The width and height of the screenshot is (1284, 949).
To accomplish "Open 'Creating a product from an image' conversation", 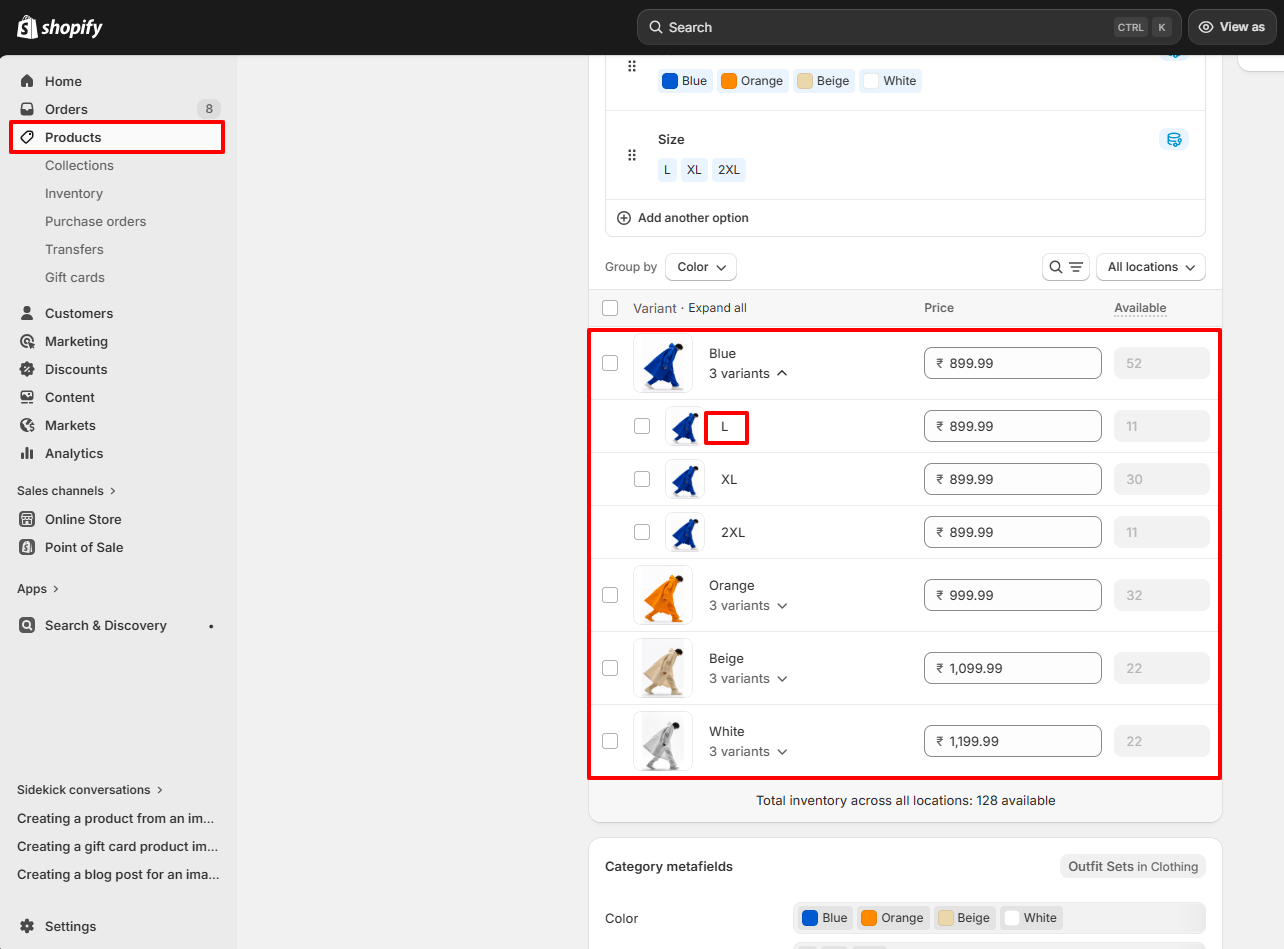I will pyautogui.click(x=118, y=818).
